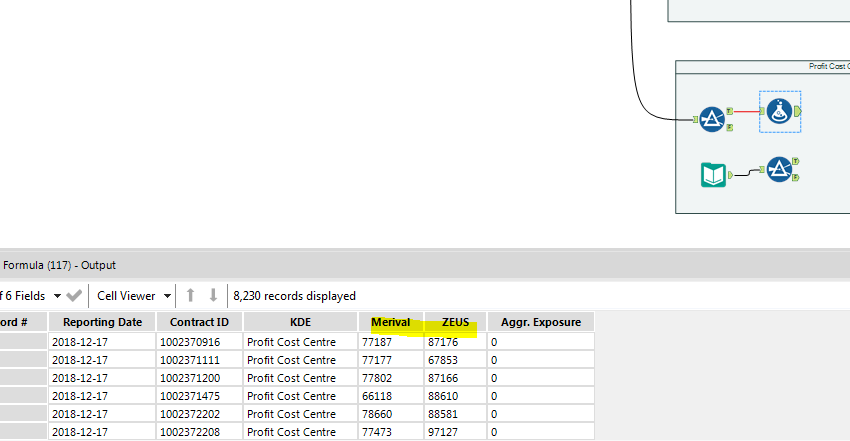Viewport: 850px width, 441px height.
Task: Select ZEUS value 88581
Action: coord(455,414)
